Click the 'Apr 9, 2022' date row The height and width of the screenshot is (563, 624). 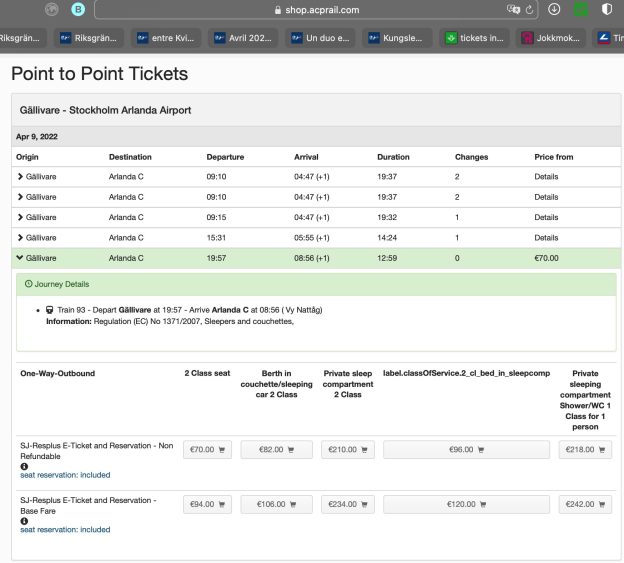(x=316, y=136)
